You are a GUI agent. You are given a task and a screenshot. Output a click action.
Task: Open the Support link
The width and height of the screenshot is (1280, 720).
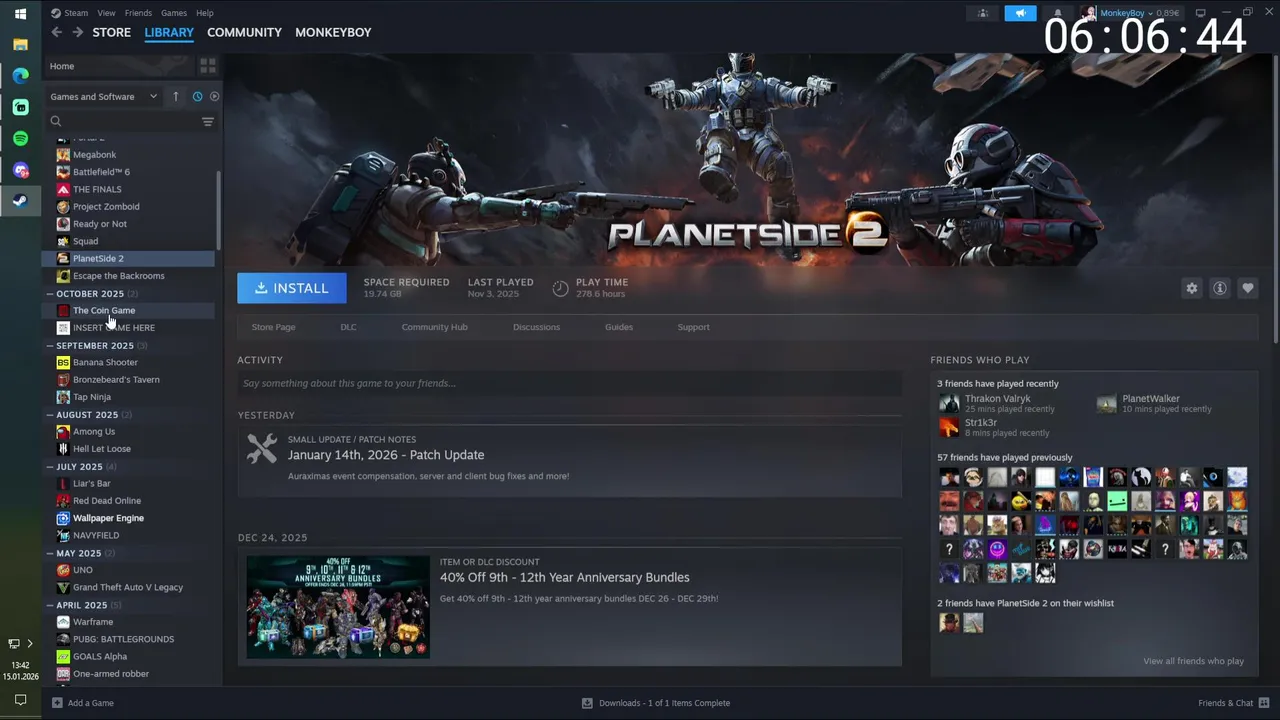tap(693, 327)
